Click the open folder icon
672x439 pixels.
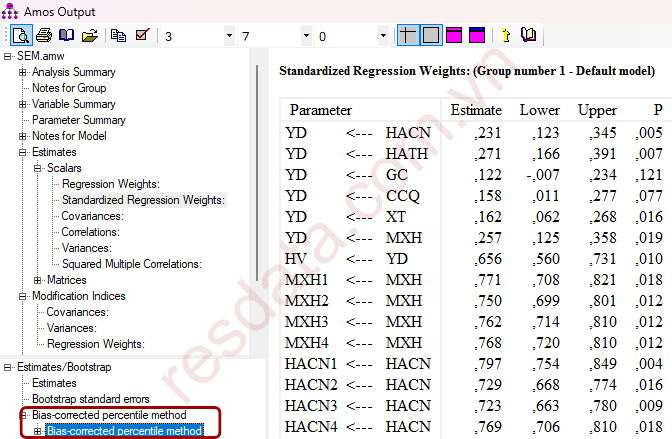(x=90, y=36)
